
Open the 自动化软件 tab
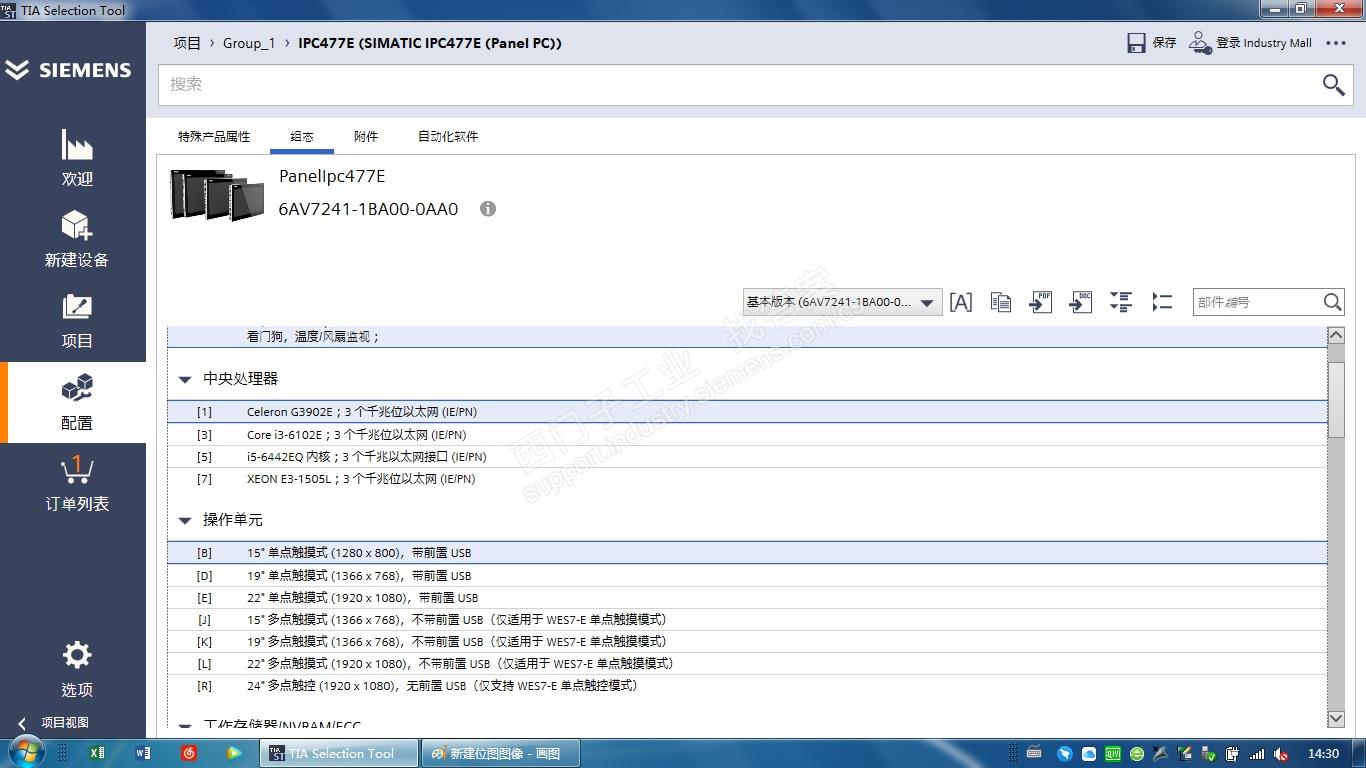point(448,137)
